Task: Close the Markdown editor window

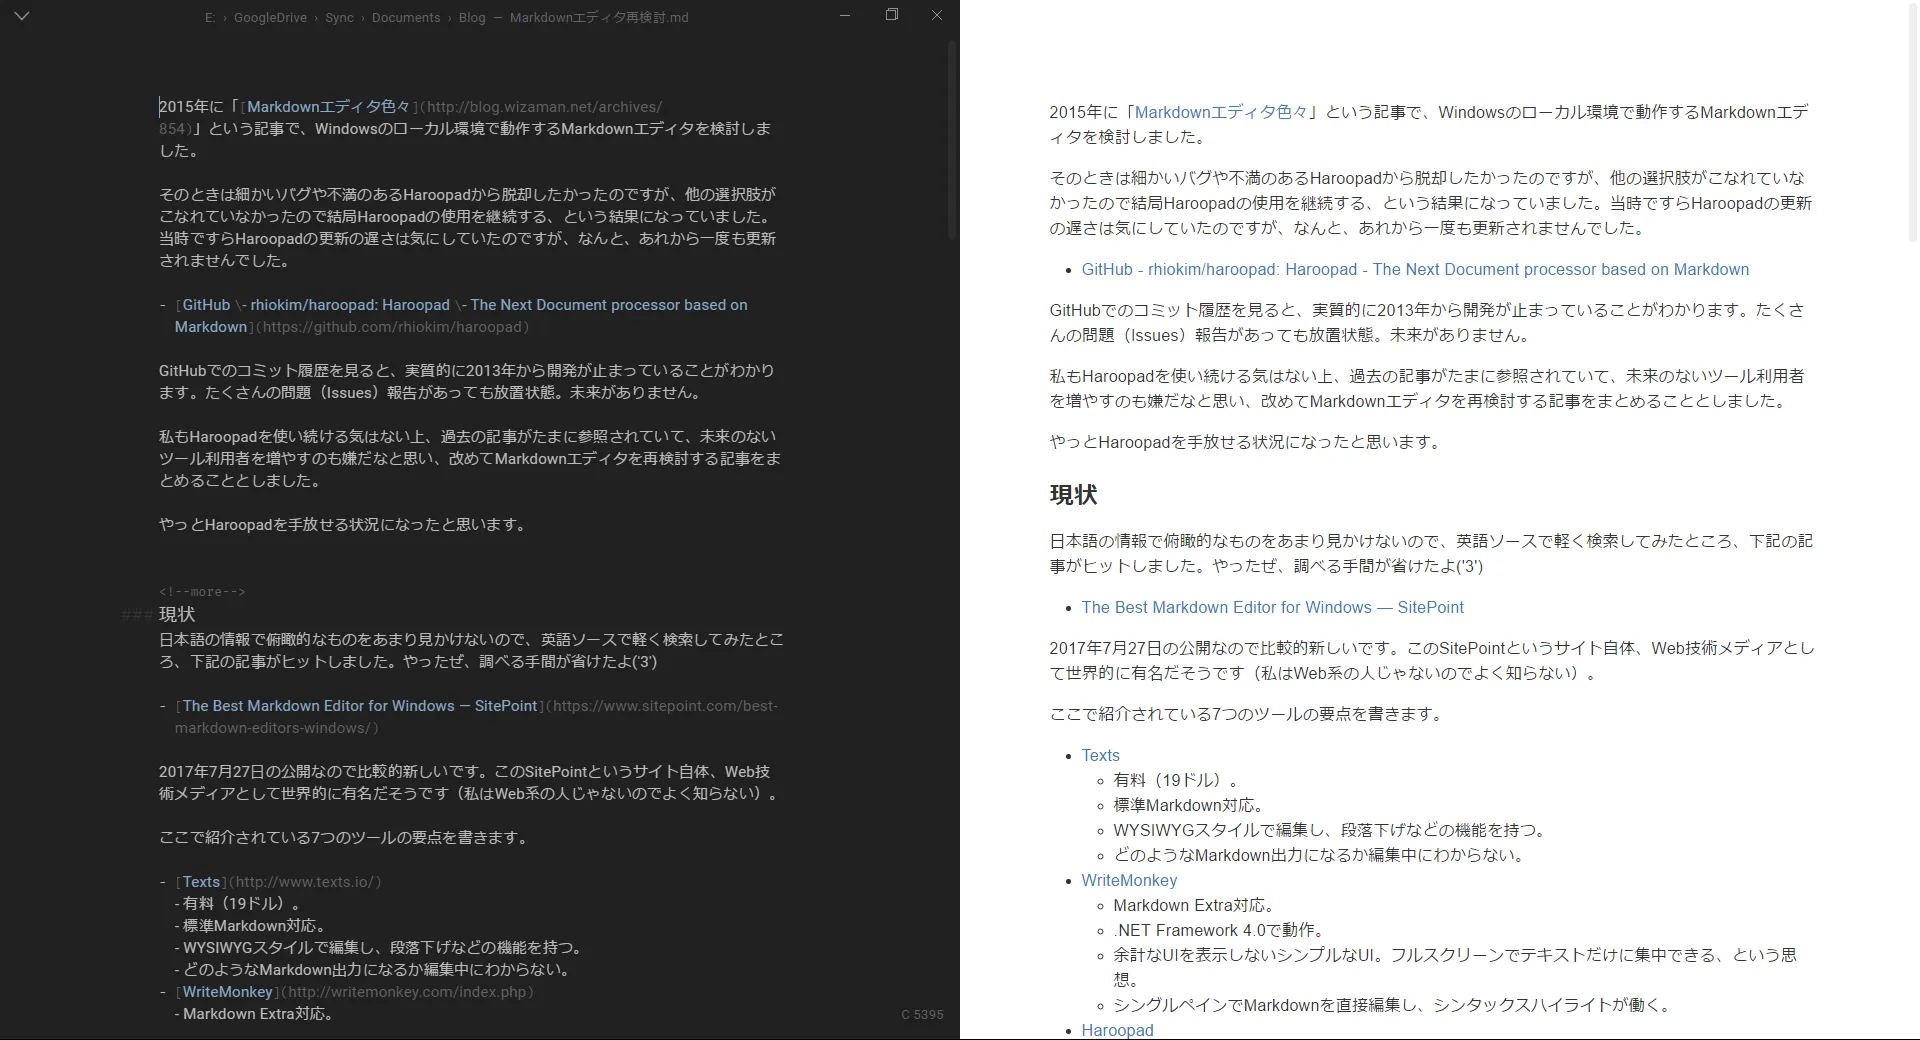Action: [x=937, y=15]
